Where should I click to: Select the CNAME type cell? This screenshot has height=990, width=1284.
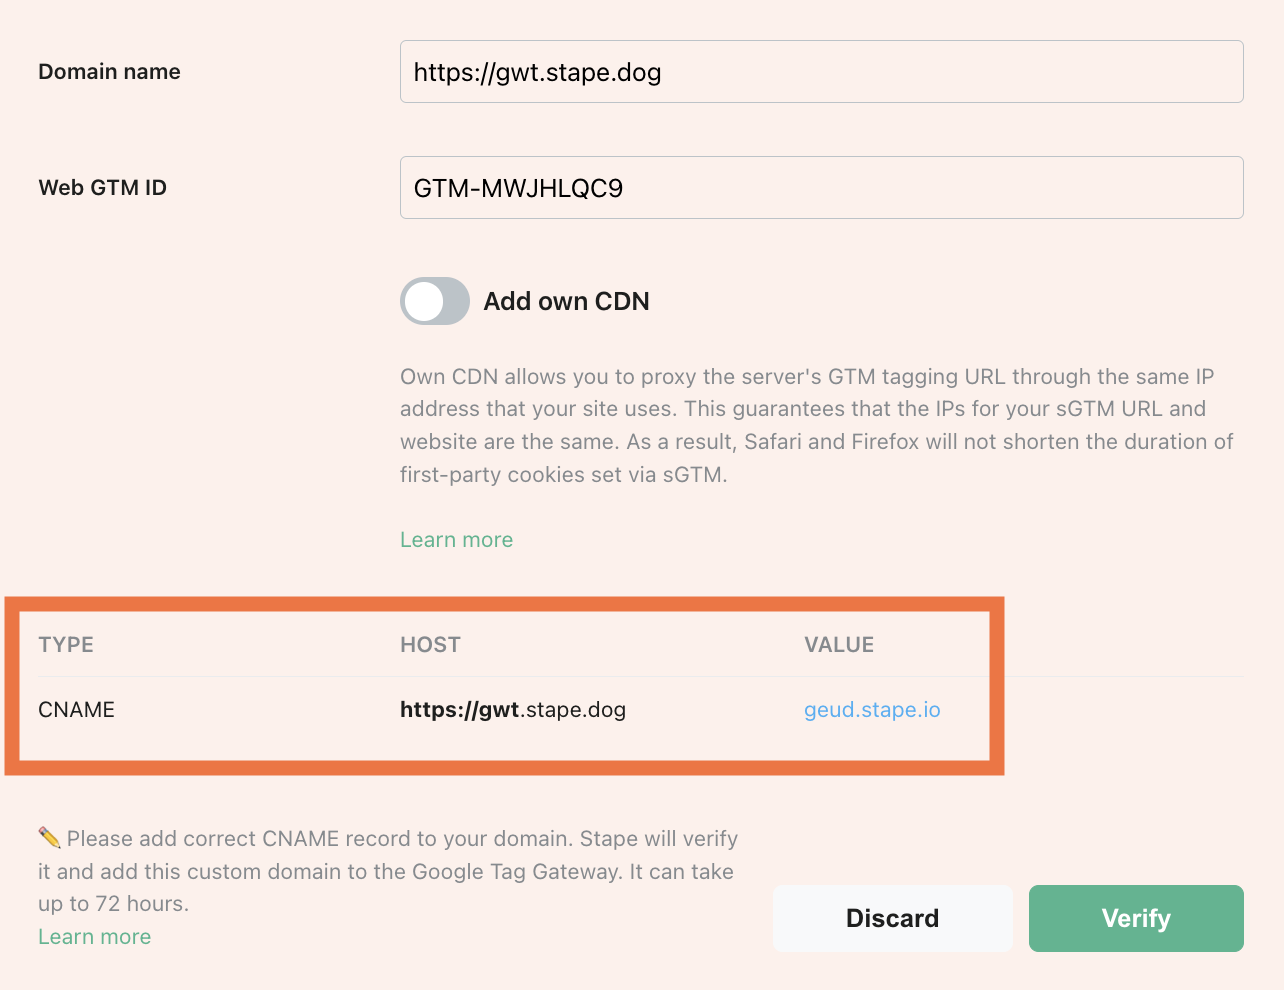click(x=76, y=710)
